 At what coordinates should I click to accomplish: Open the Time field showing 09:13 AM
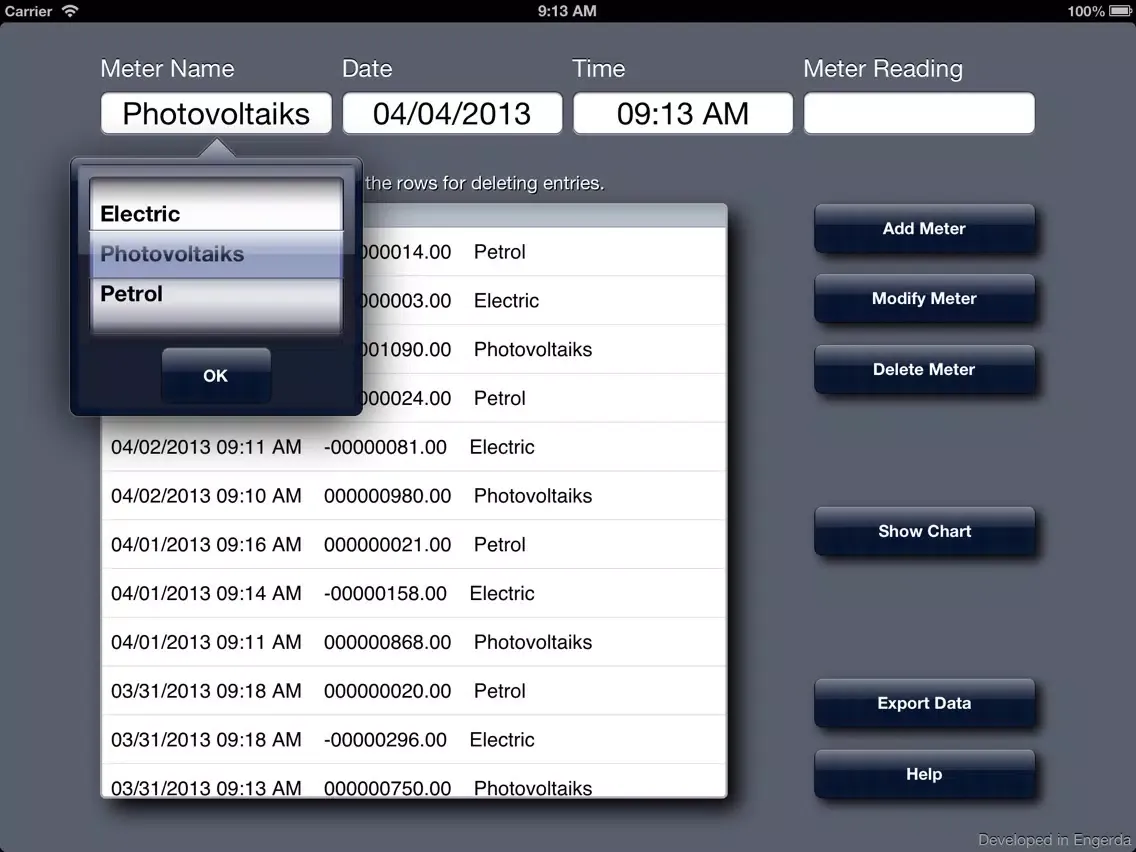(x=682, y=113)
